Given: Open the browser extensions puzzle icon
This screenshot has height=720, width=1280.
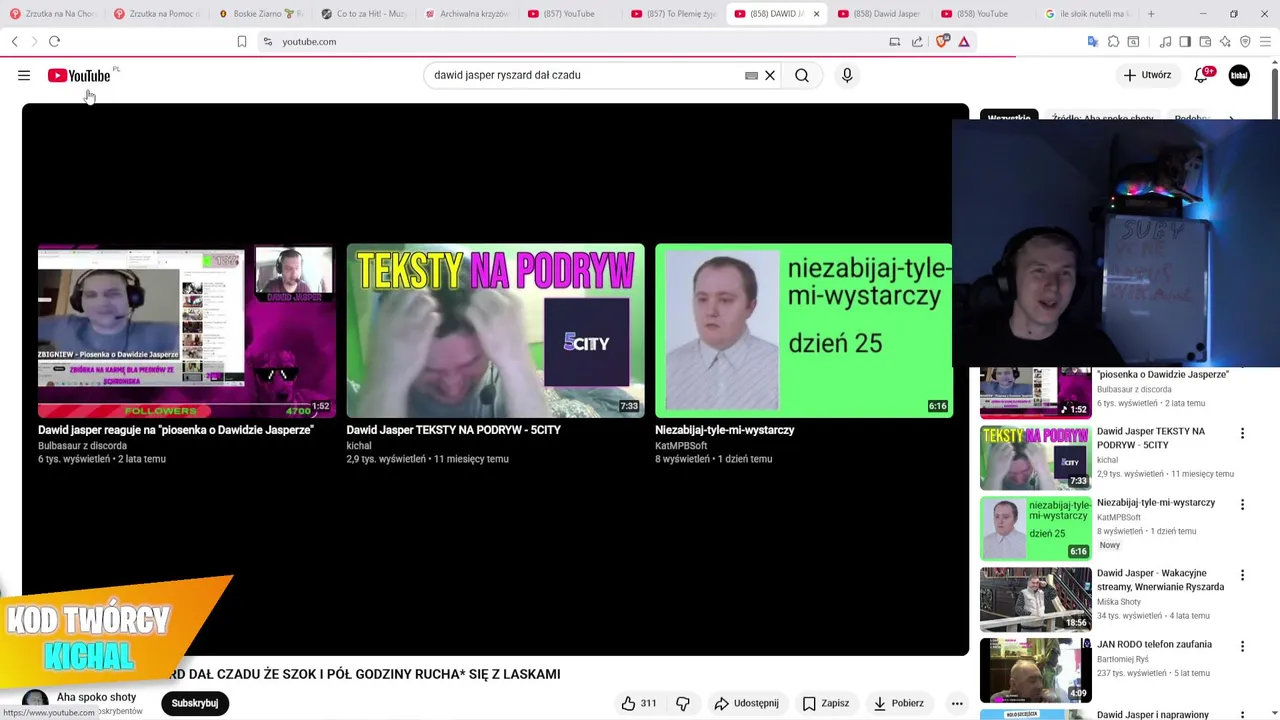Looking at the screenshot, I should point(1113,41).
